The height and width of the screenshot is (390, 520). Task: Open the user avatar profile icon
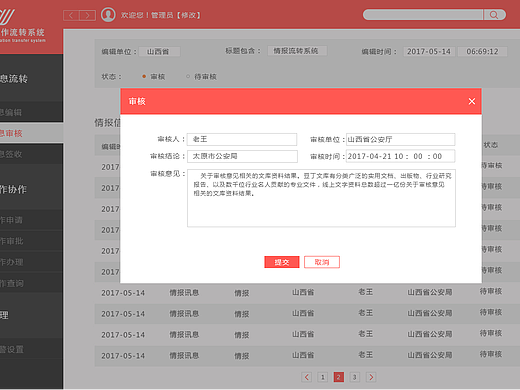[108, 15]
